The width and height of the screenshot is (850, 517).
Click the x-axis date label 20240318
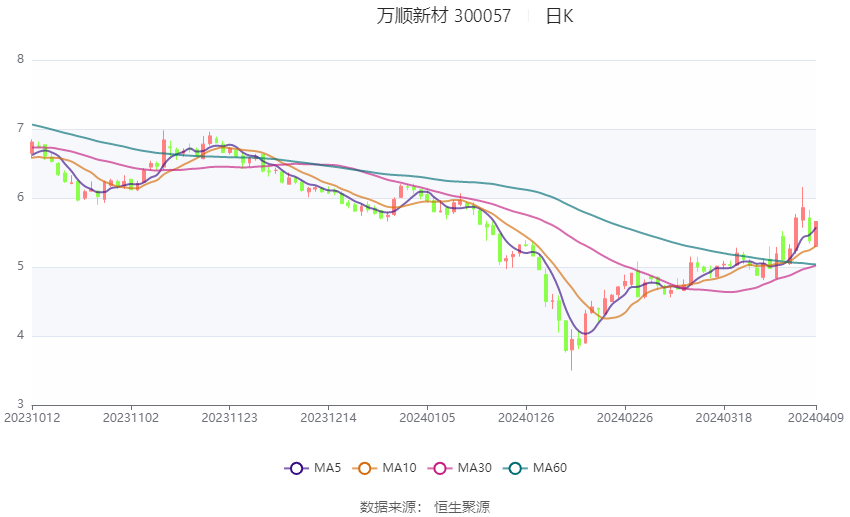[723, 418]
